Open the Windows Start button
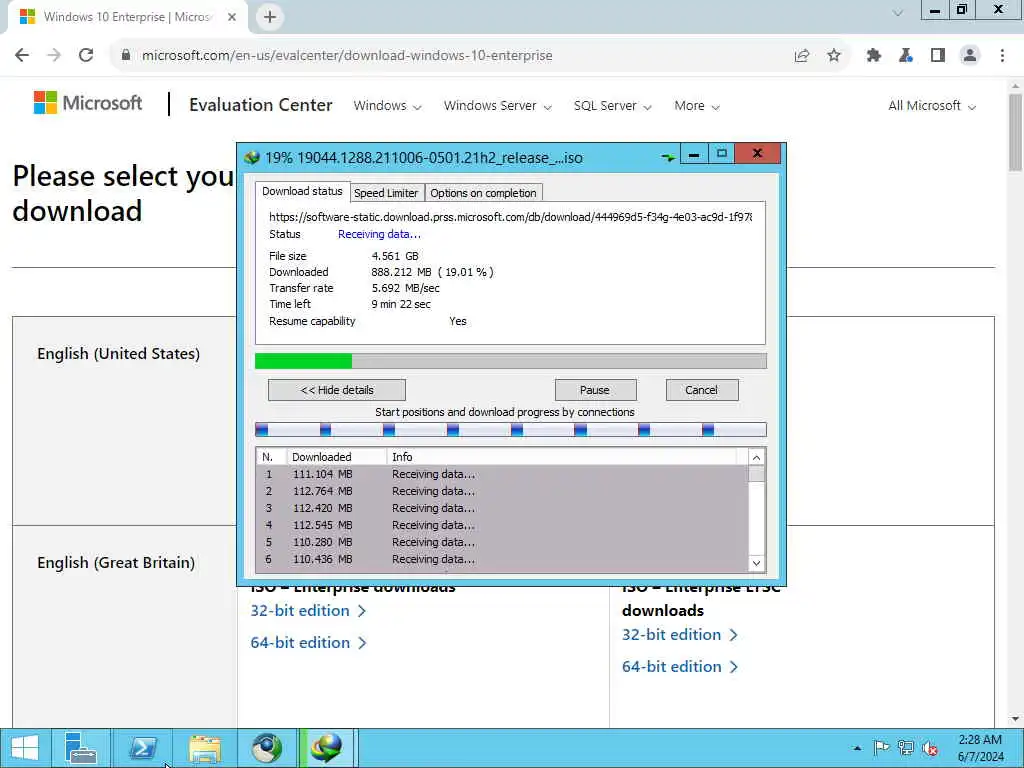 click(25, 748)
